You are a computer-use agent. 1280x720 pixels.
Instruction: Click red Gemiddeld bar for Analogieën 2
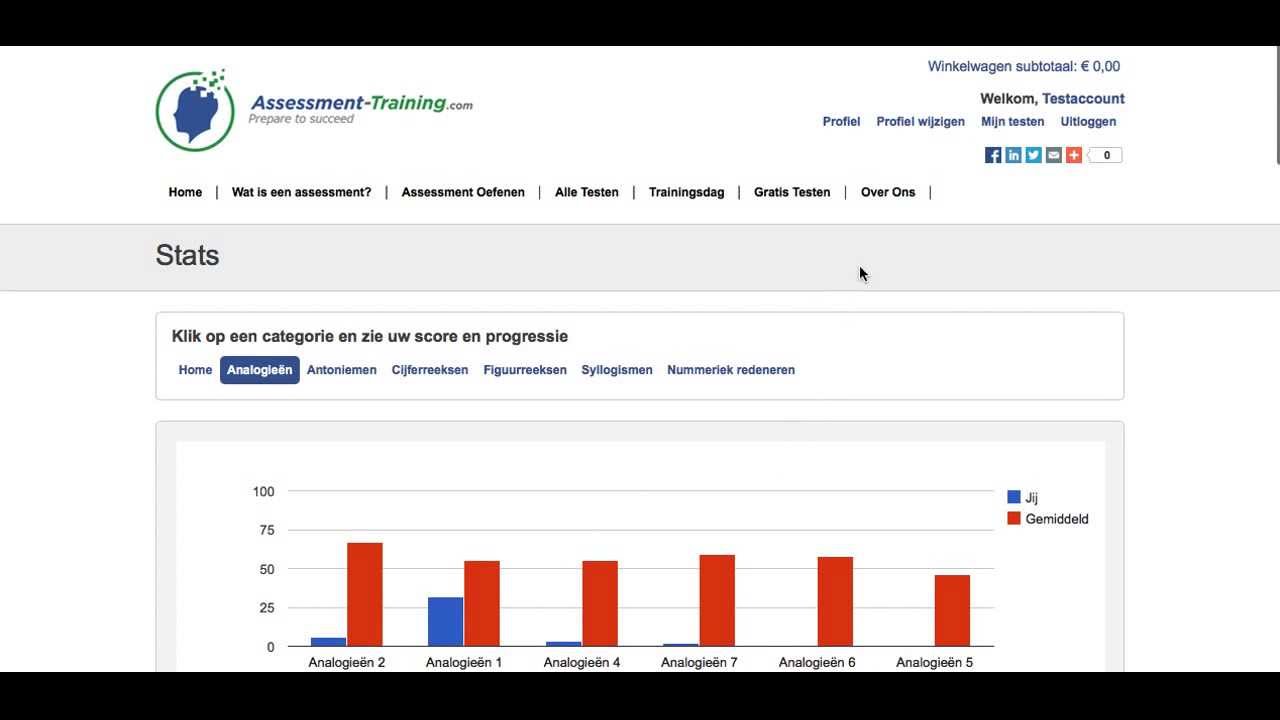pyautogui.click(x=365, y=595)
